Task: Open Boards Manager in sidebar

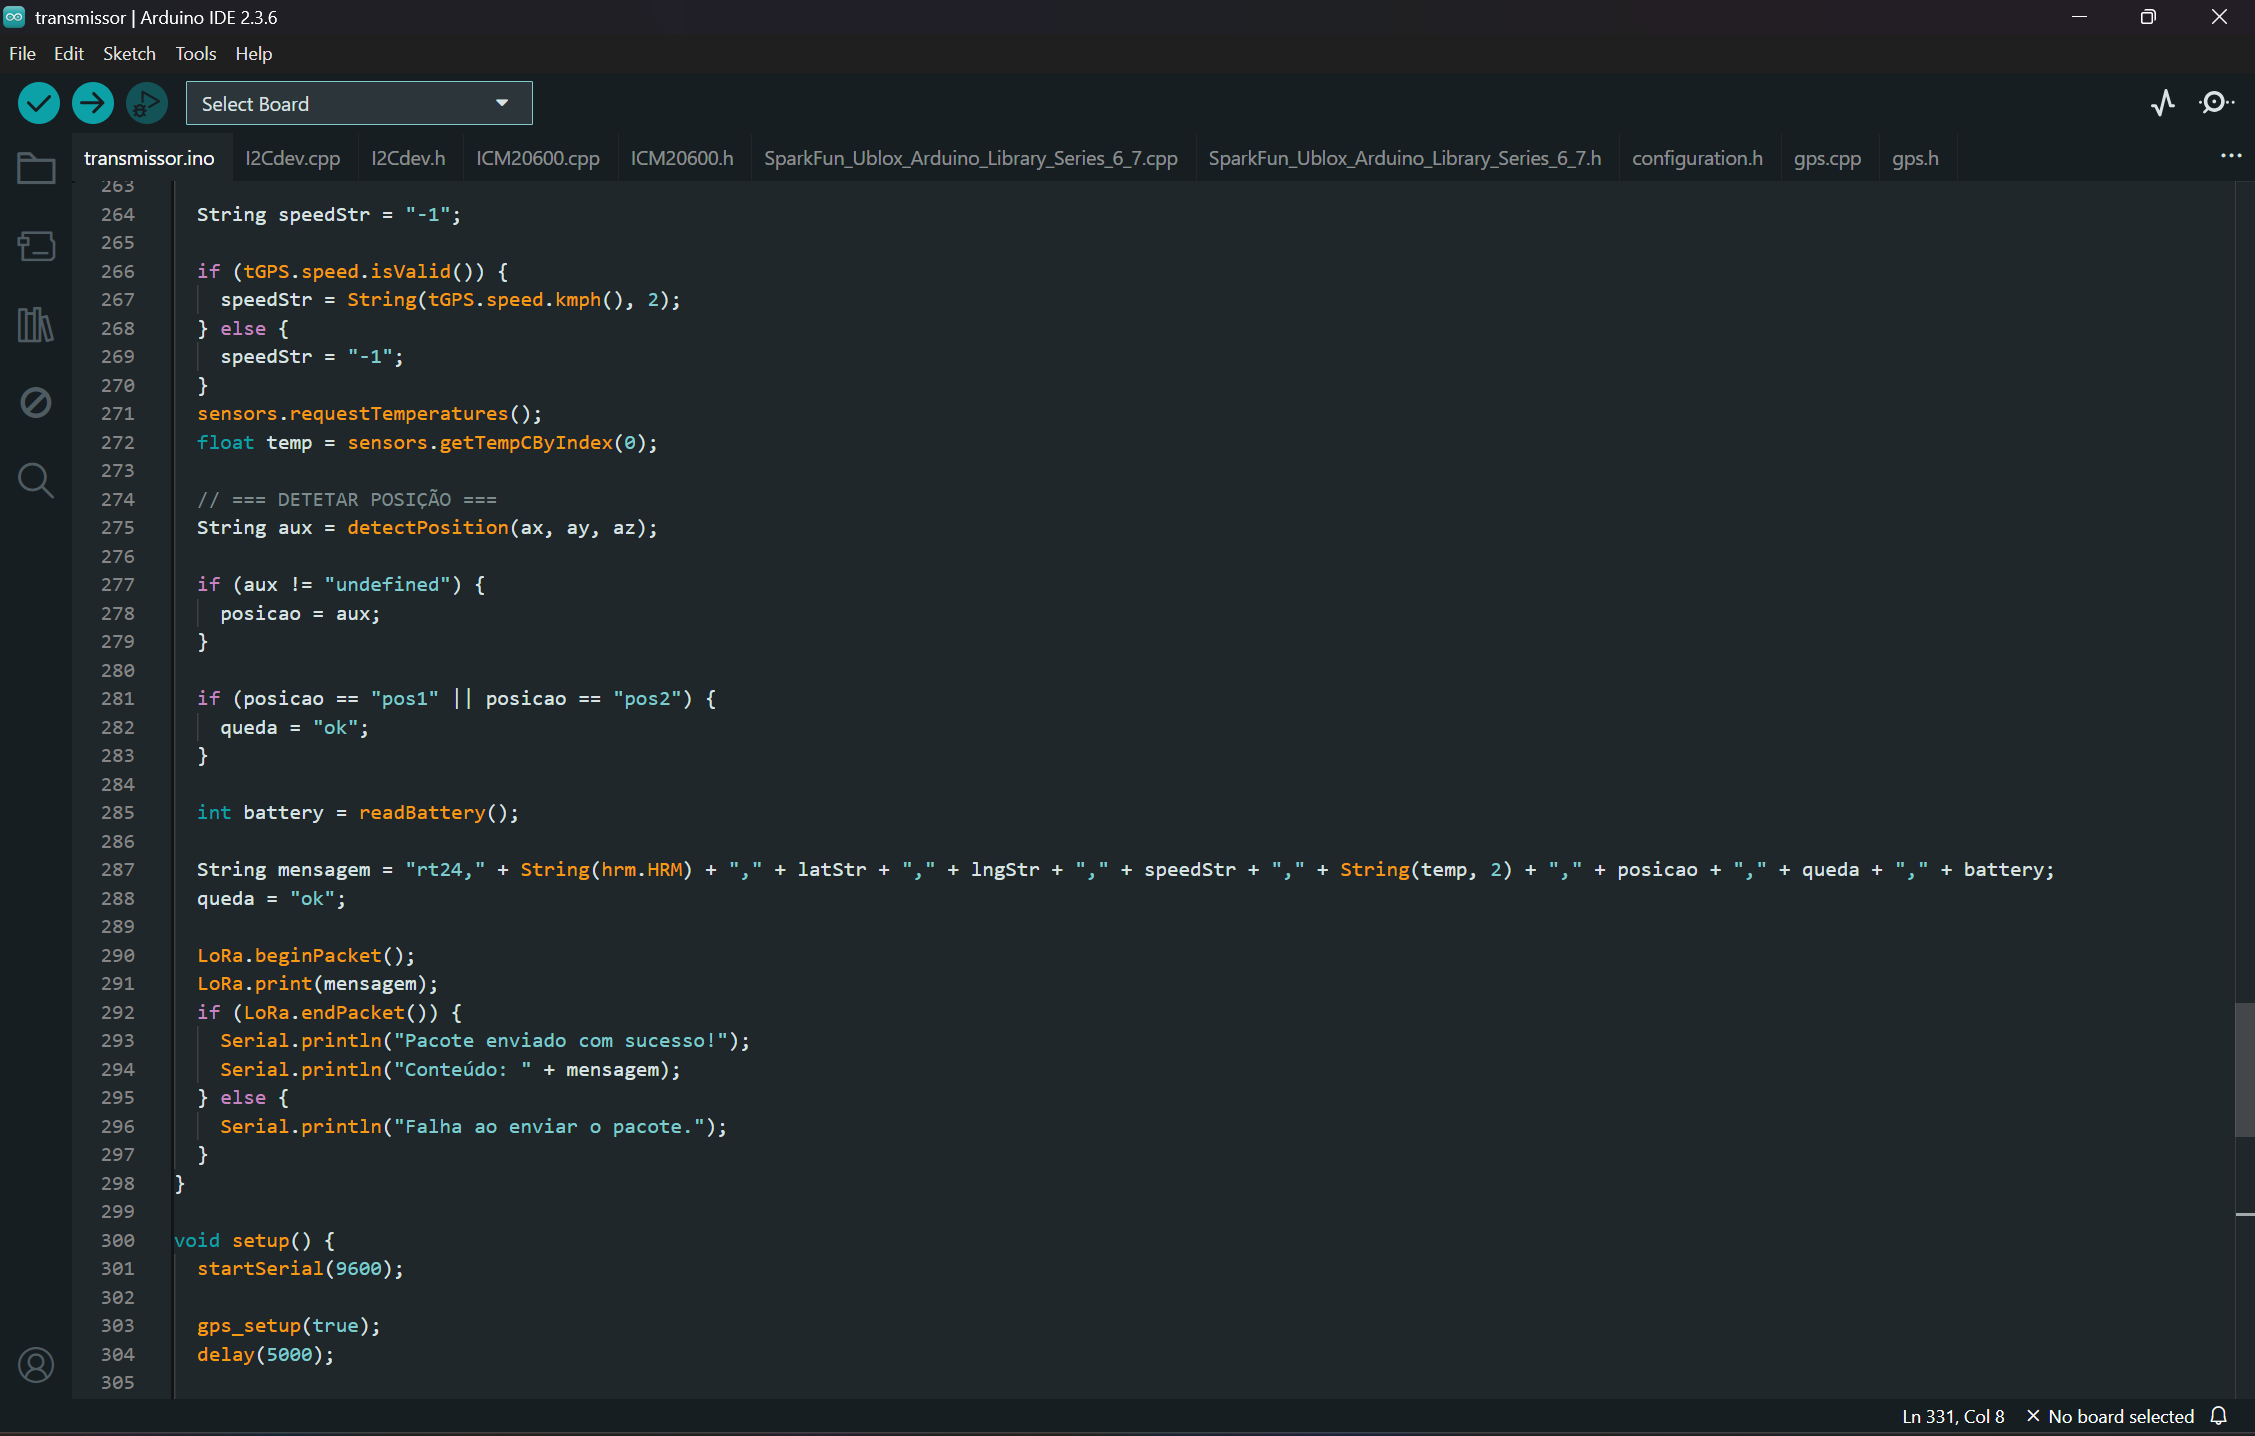Action: (x=36, y=246)
